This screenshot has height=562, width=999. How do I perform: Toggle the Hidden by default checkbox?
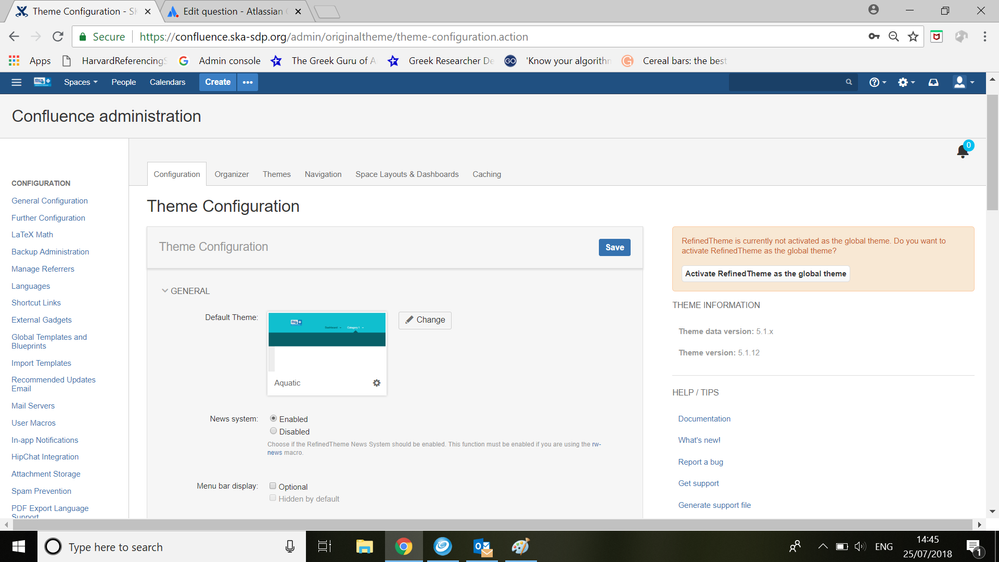[273, 498]
